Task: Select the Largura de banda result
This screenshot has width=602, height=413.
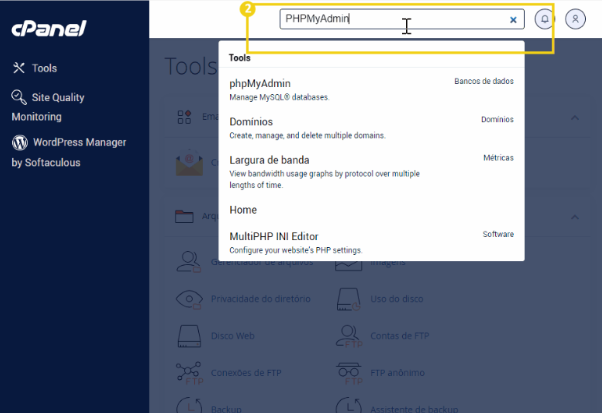Action: (x=371, y=172)
